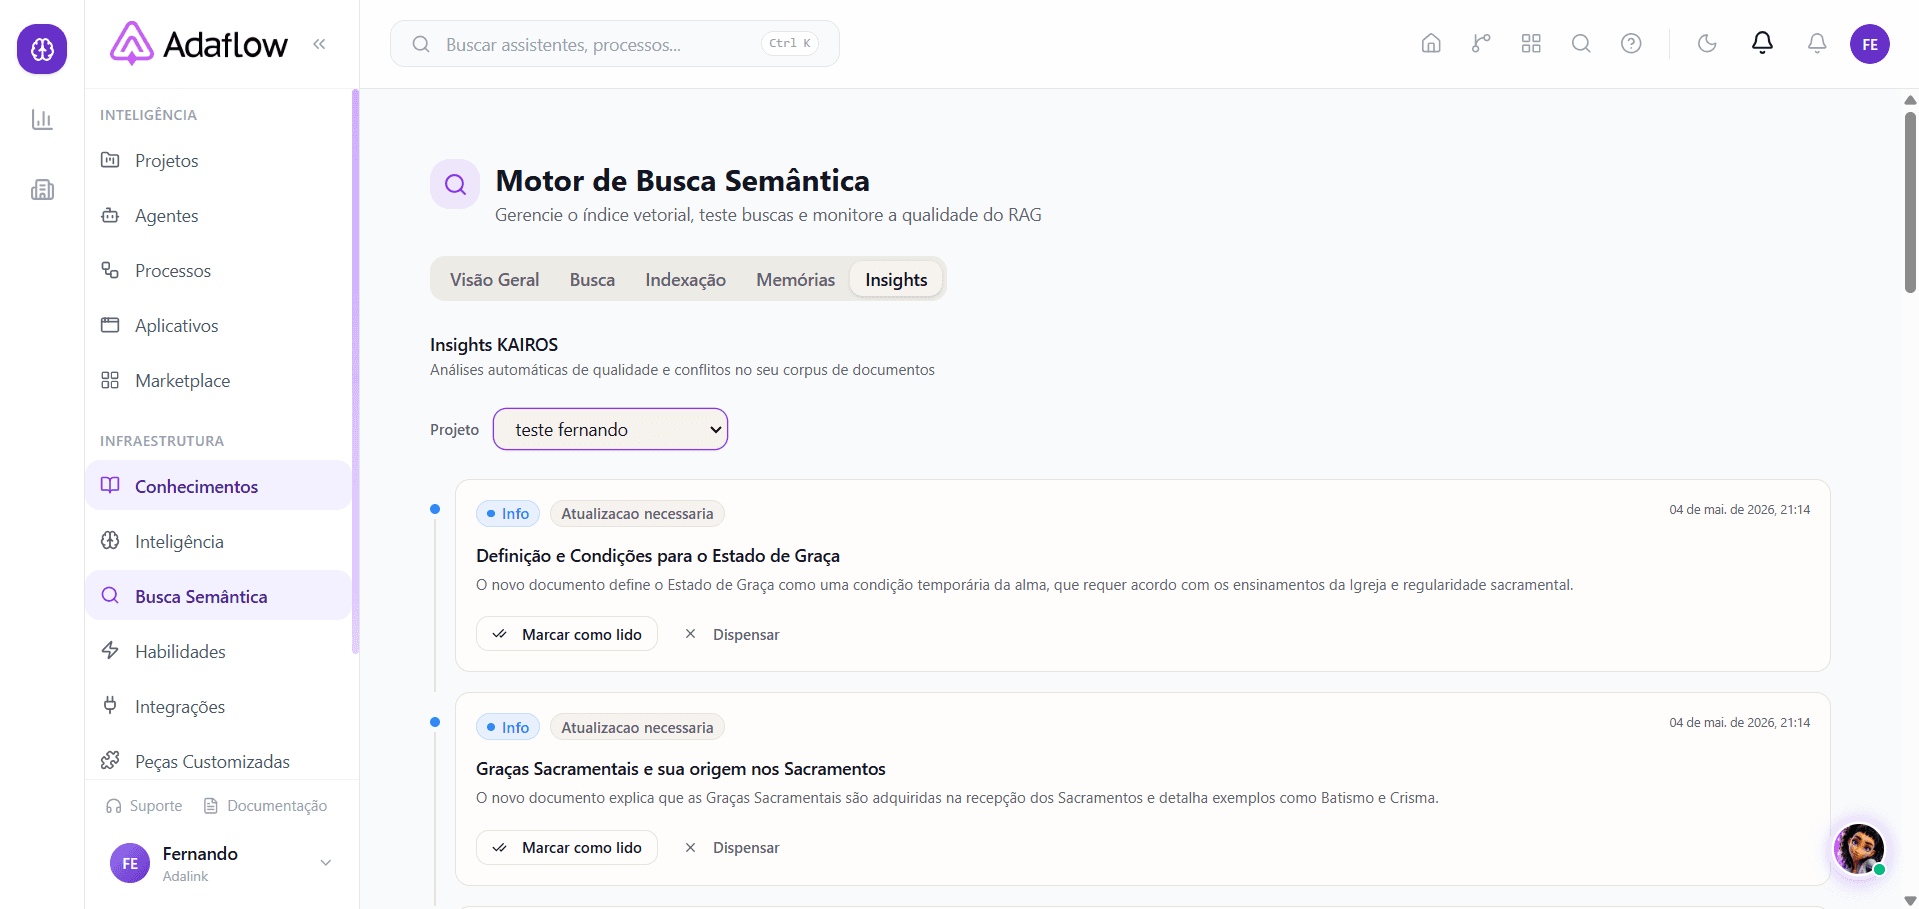Screen dimensions: 1919x909
Task: Switch to the Indexação tab
Action: [x=685, y=280]
